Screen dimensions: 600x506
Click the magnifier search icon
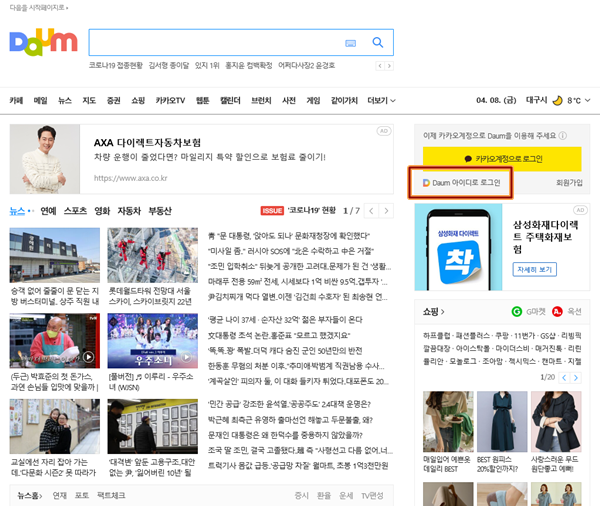[x=378, y=42]
